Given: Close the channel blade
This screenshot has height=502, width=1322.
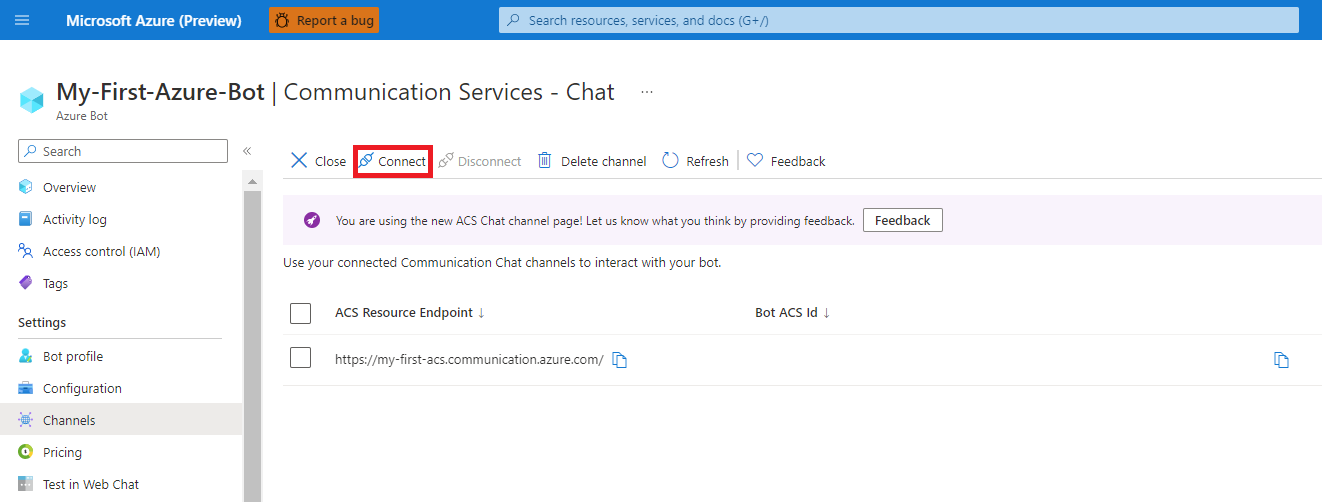Looking at the screenshot, I should [318, 161].
